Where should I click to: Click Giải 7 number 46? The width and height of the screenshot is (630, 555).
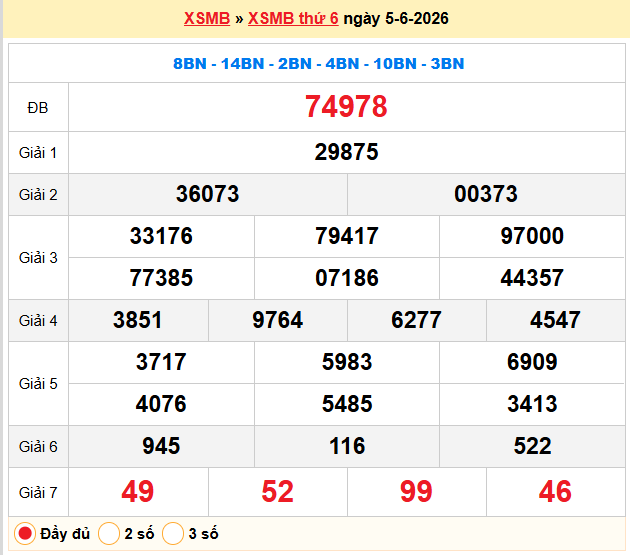555,492
